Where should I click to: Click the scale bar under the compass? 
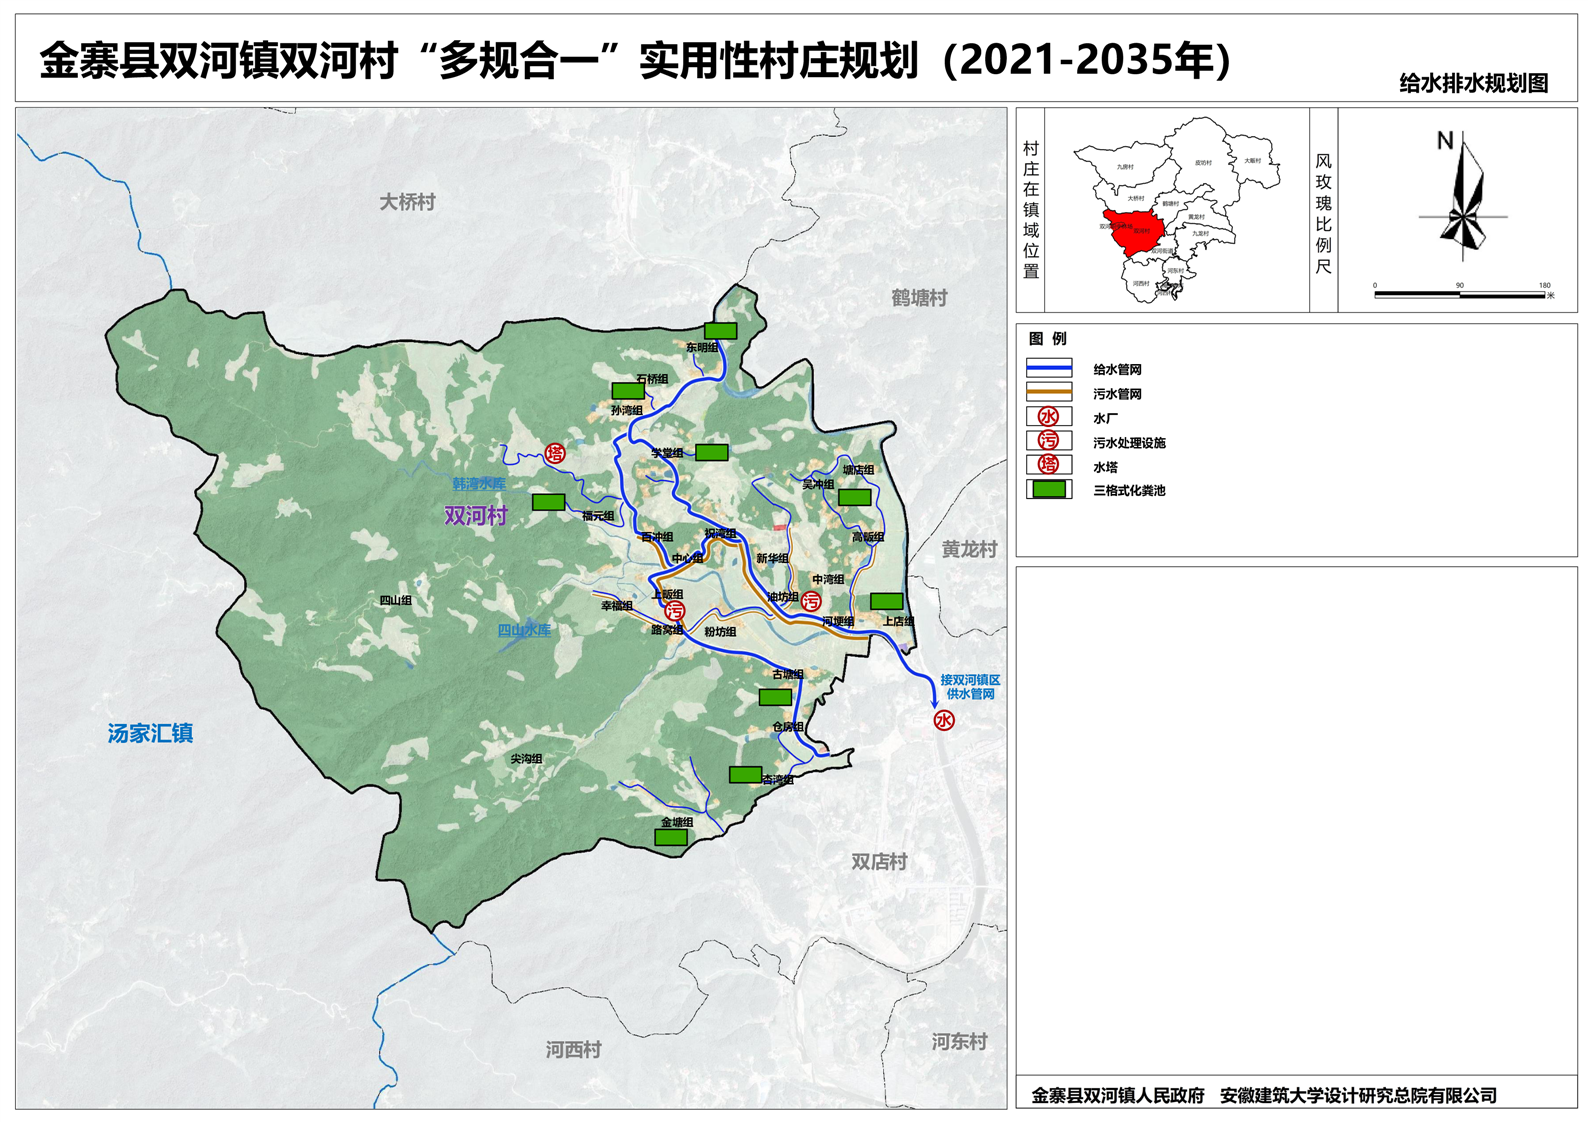tap(1460, 295)
